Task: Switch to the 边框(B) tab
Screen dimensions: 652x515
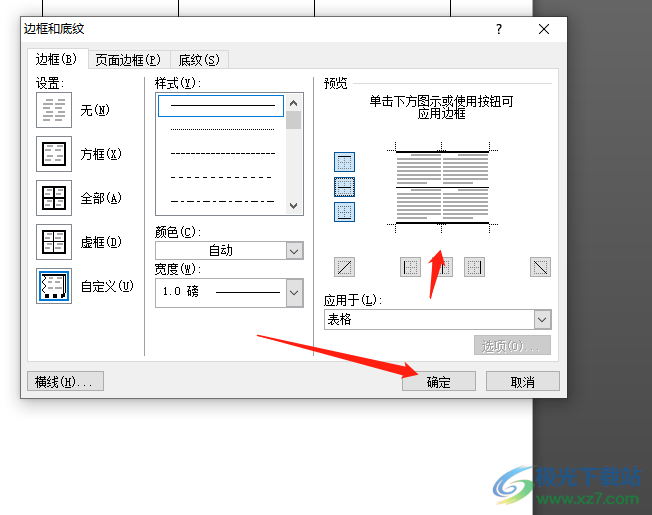Action: point(57,59)
